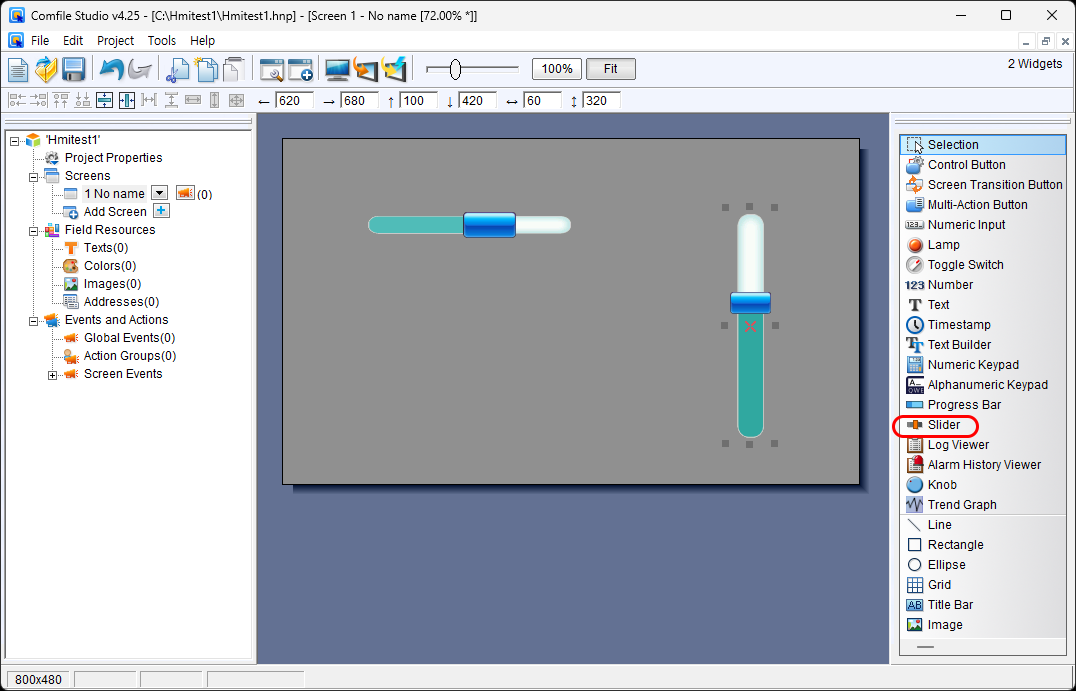Click the monitor simulator toolbar icon
This screenshot has height=691, width=1076.
click(338, 69)
